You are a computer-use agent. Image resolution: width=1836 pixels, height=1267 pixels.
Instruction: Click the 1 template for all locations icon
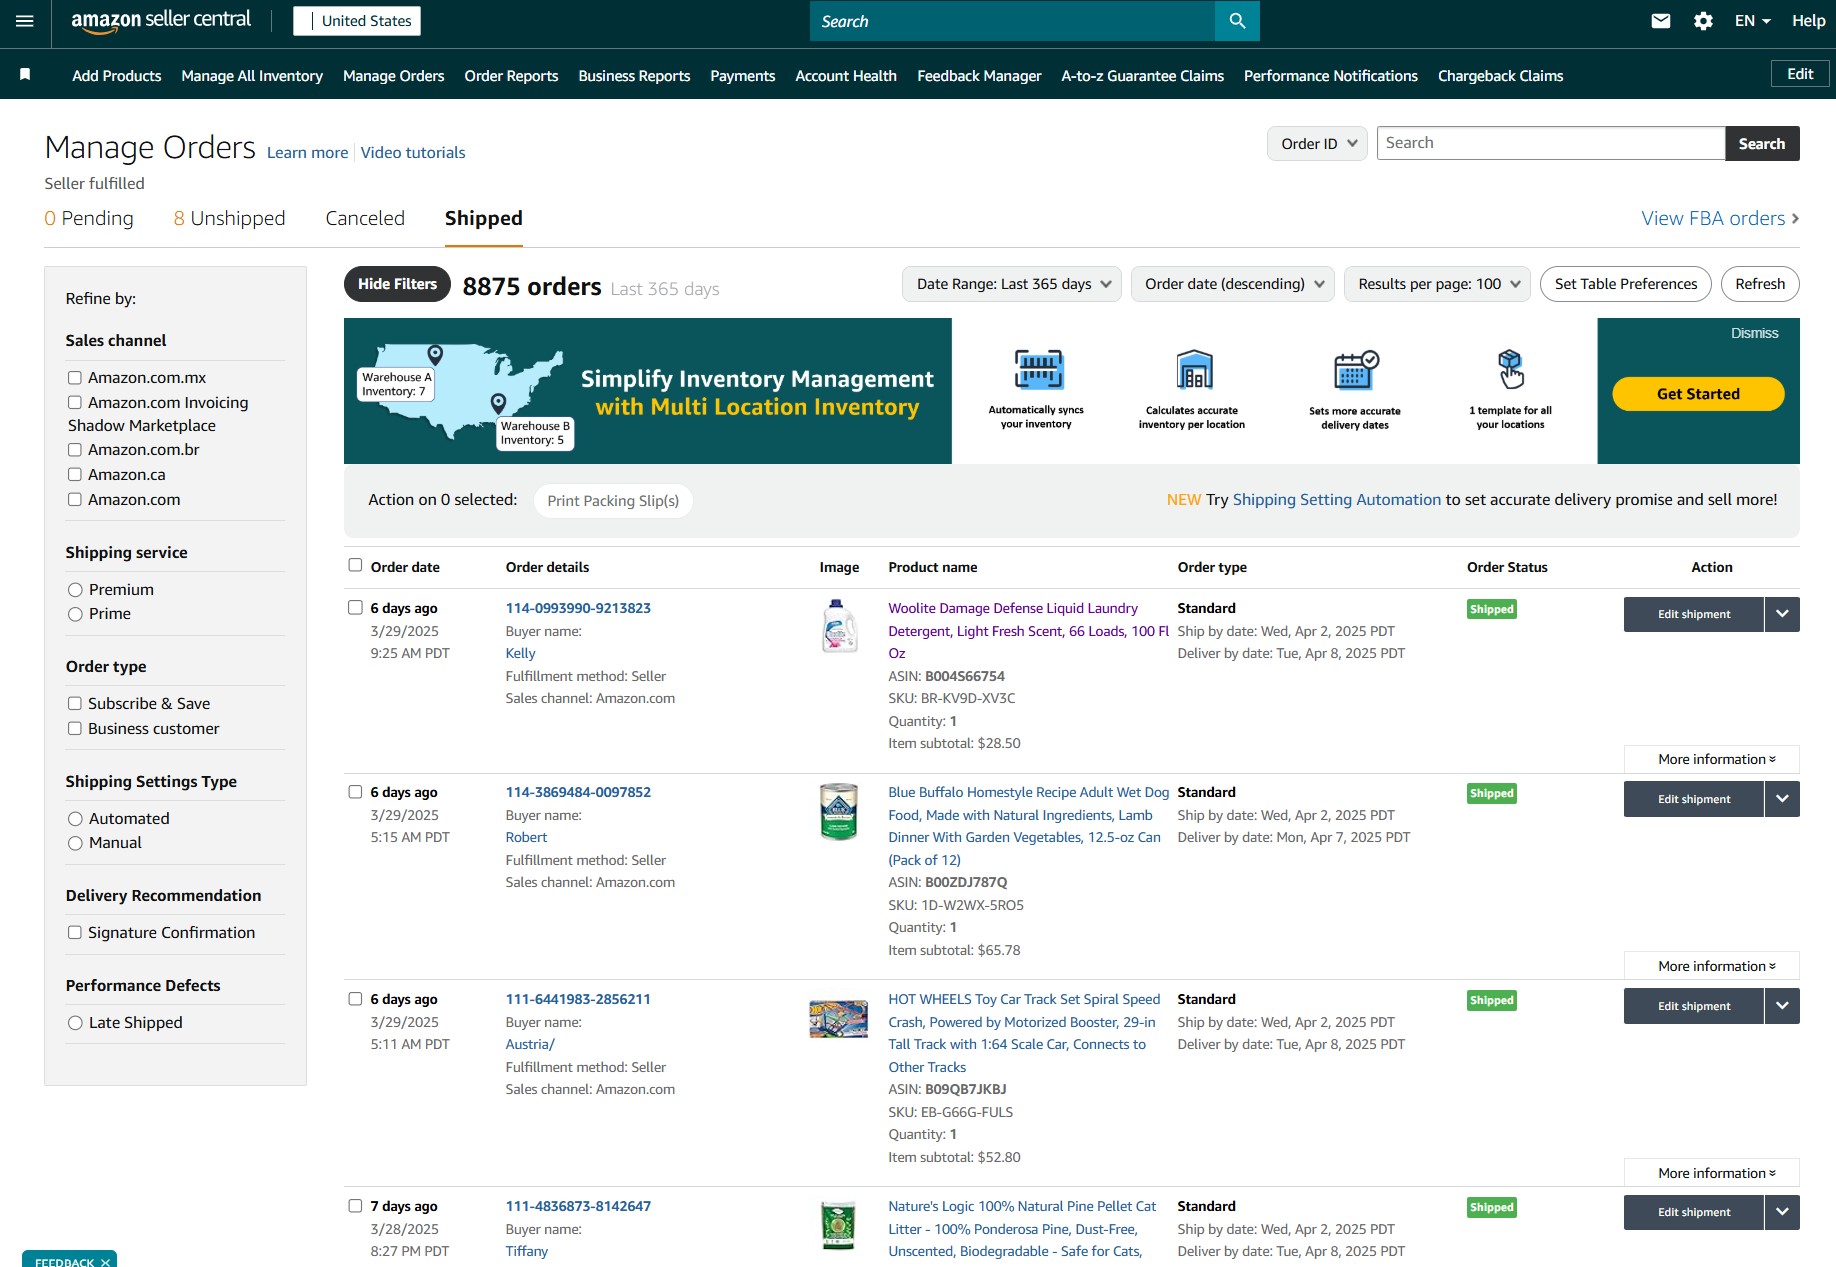tap(1510, 370)
